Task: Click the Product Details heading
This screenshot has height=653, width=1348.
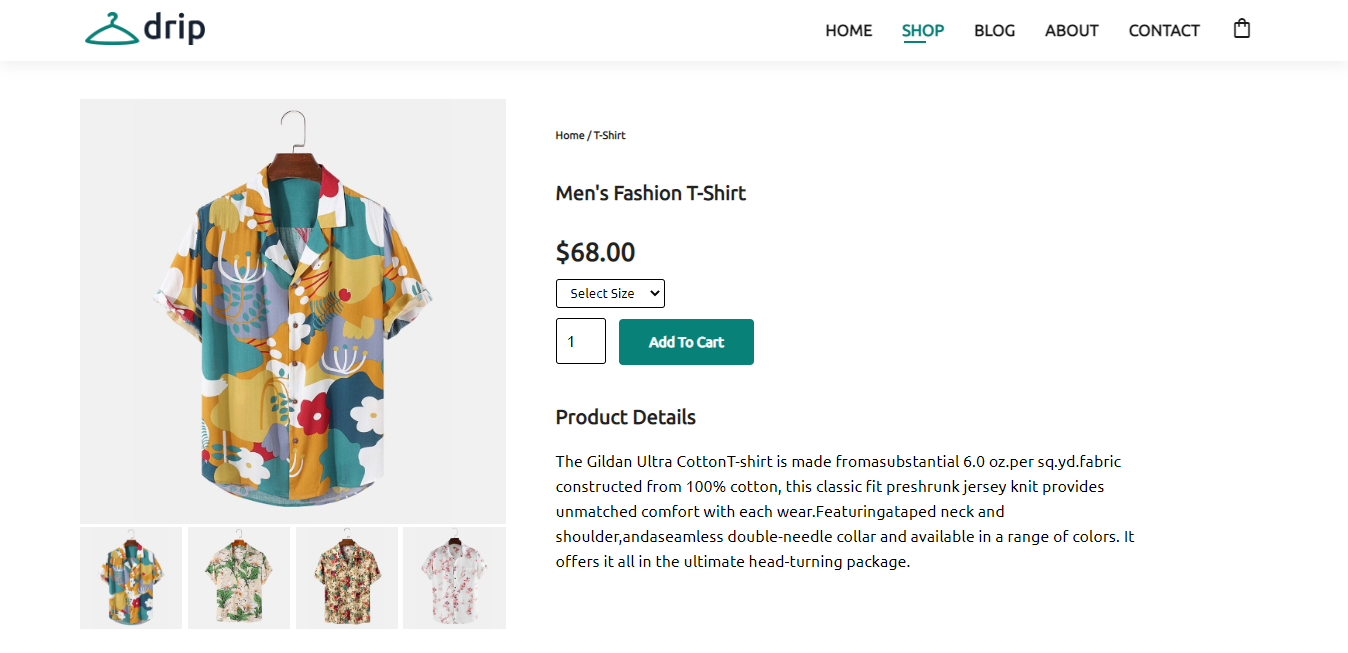Action: click(626, 417)
